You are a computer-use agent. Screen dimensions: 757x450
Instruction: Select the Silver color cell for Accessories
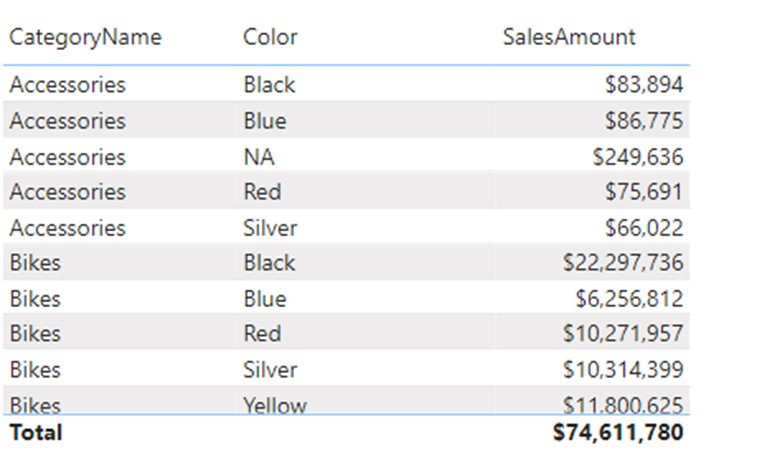click(x=270, y=228)
